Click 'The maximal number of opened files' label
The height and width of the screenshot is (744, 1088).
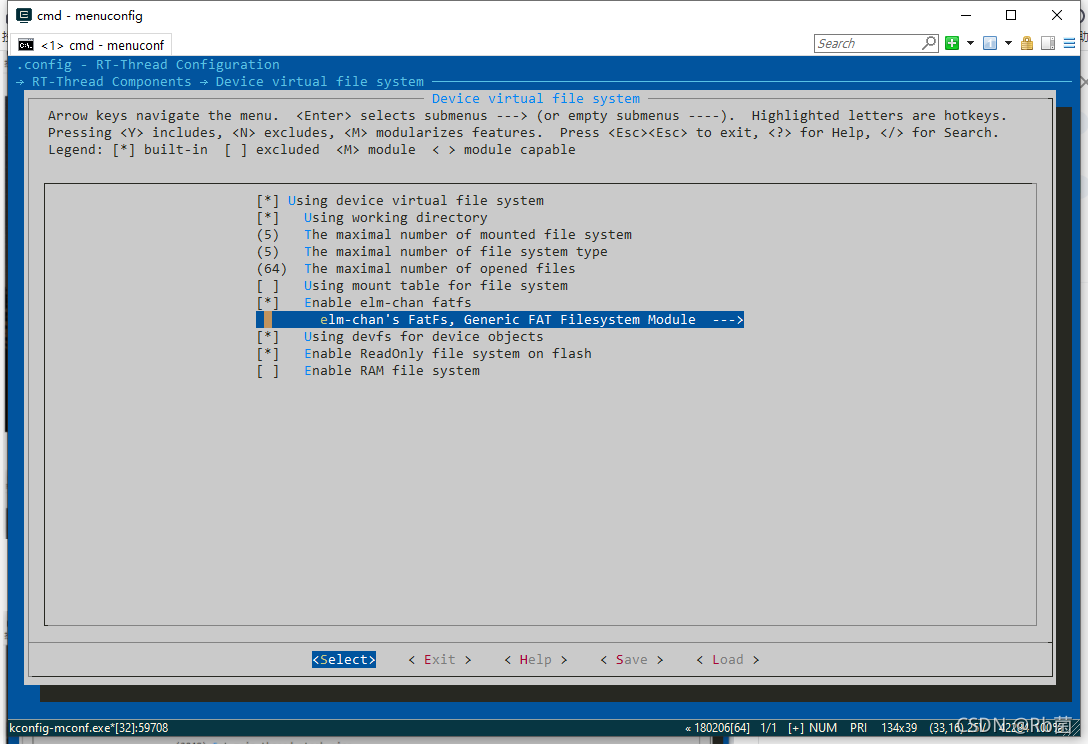click(x=440, y=269)
